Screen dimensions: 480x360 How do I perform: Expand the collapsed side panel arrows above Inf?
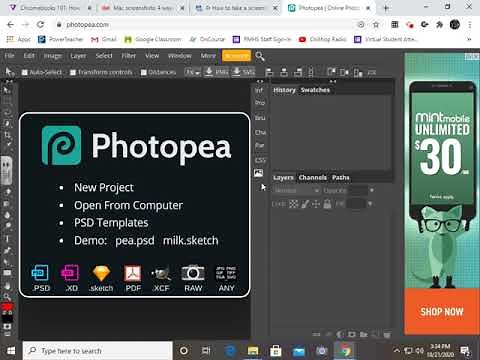coord(260,81)
